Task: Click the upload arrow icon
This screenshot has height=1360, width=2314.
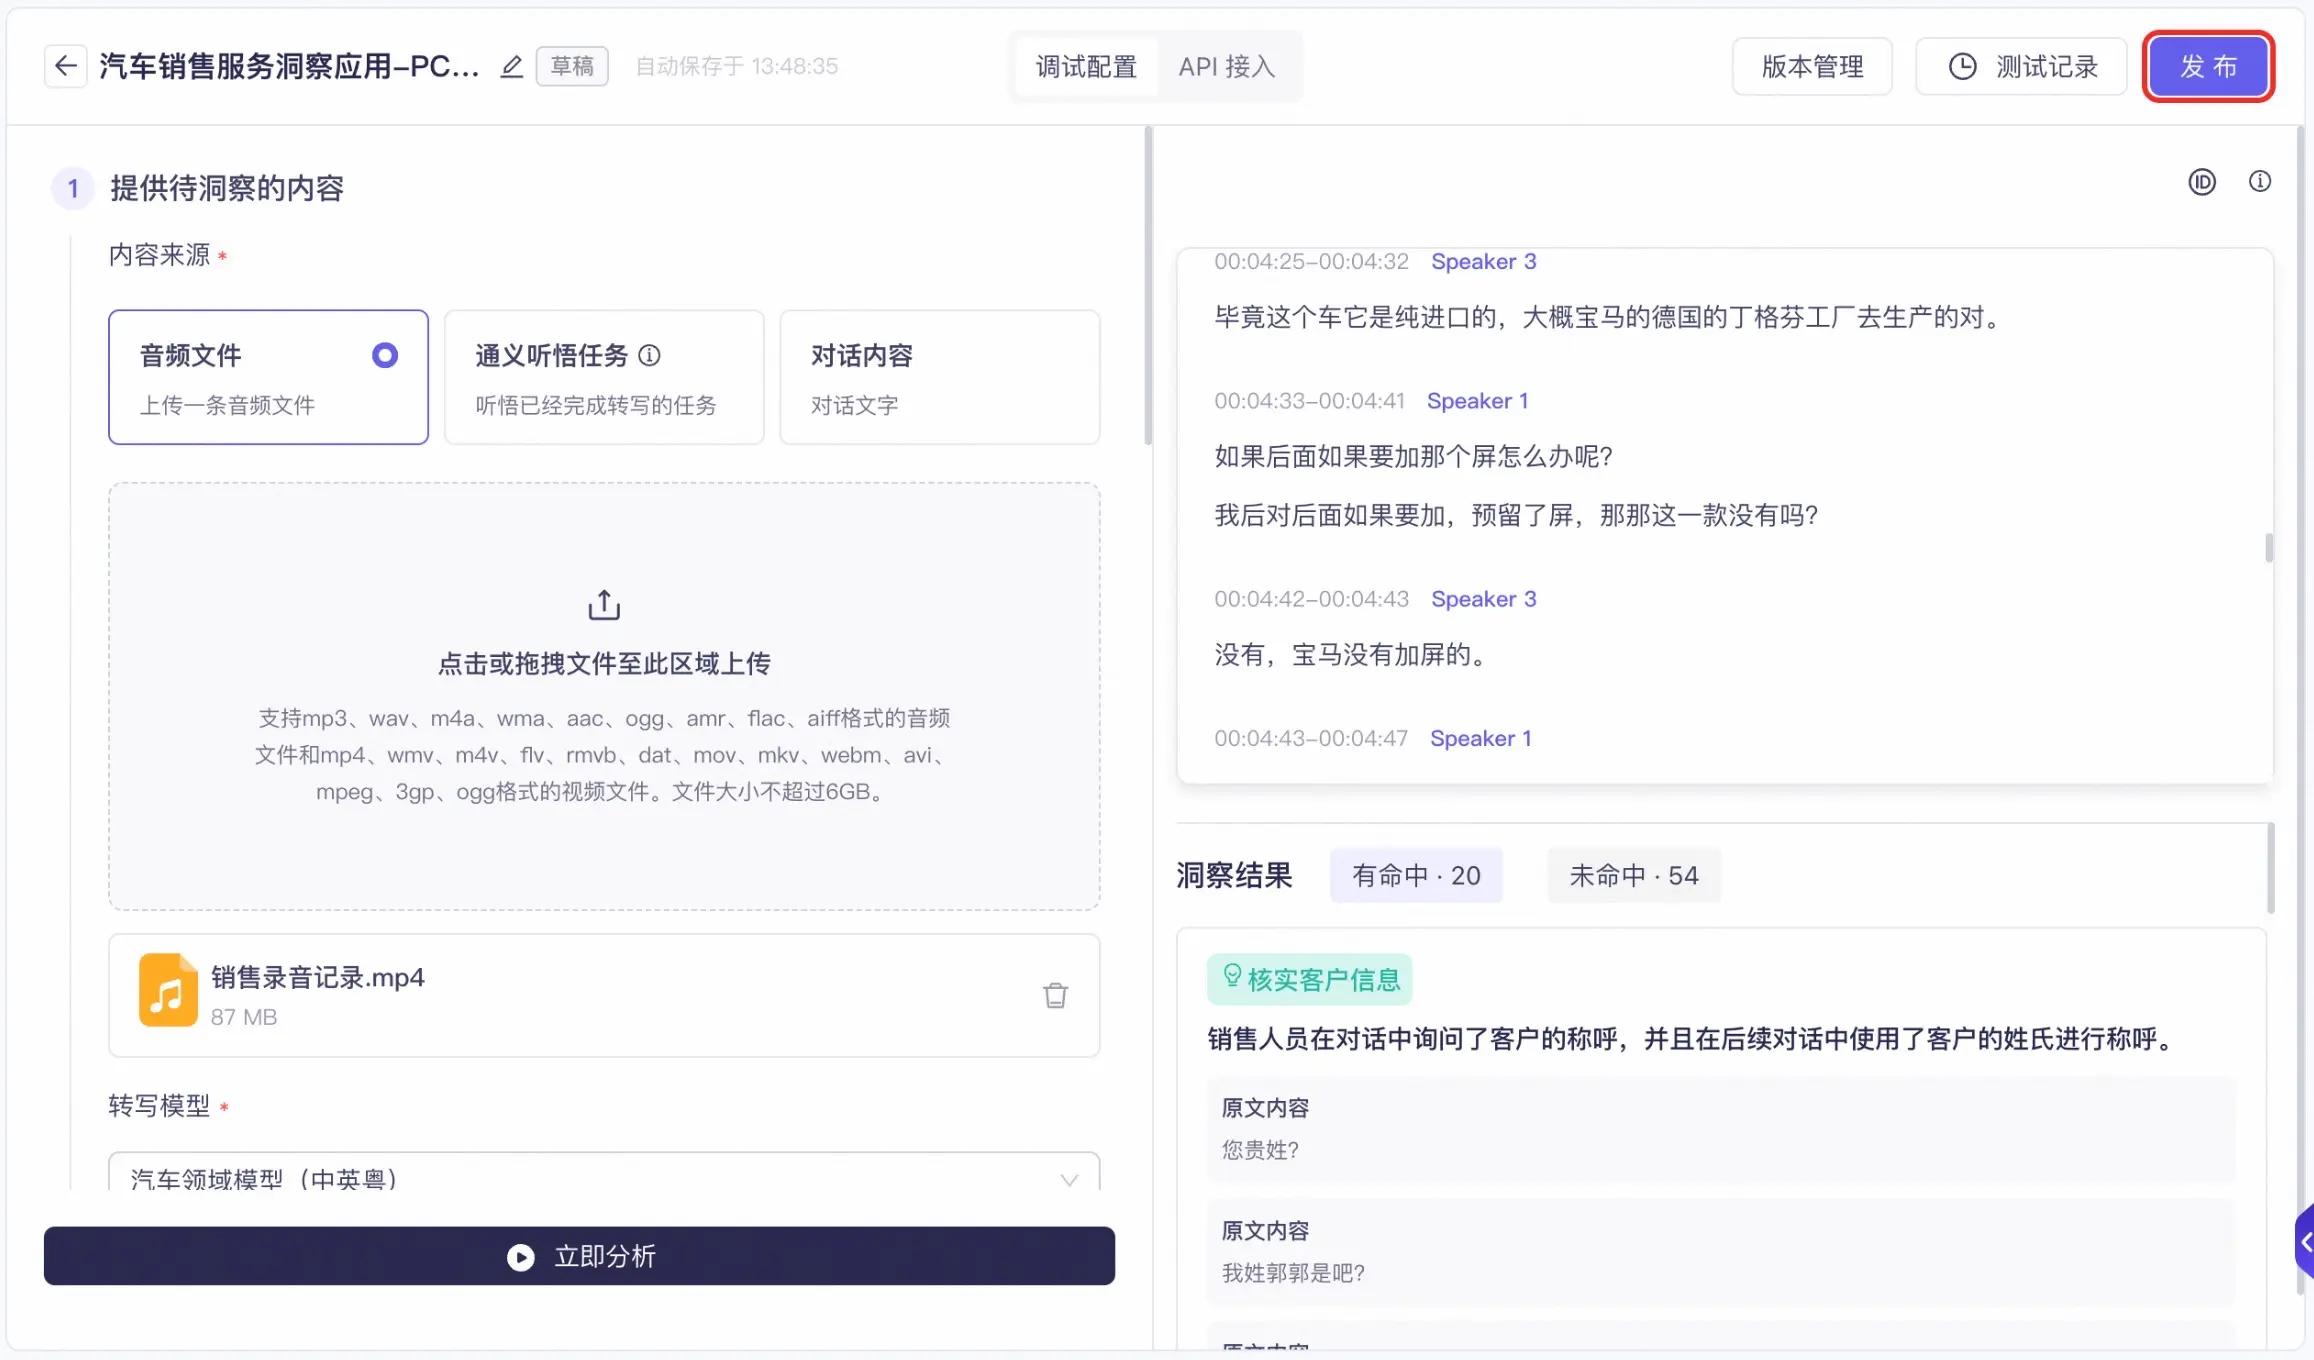Action: coord(604,605)
